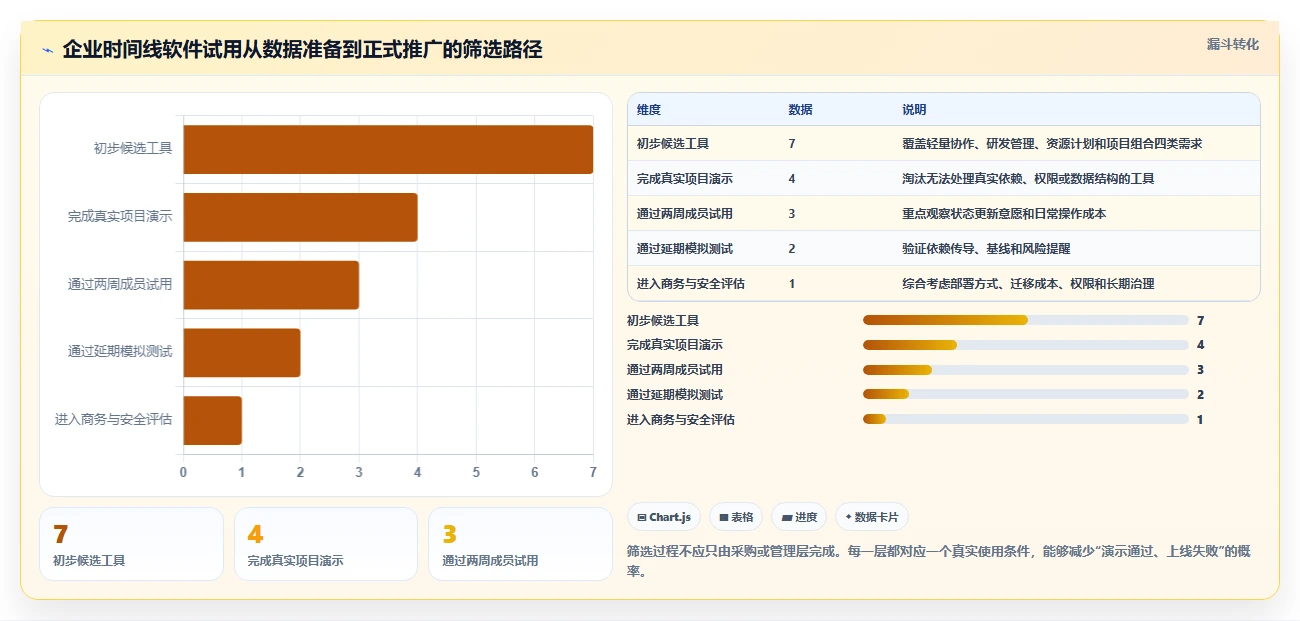Click the 初步候选工具 cell in the table
Viewport: 1300px width, 621px height.
673,144
